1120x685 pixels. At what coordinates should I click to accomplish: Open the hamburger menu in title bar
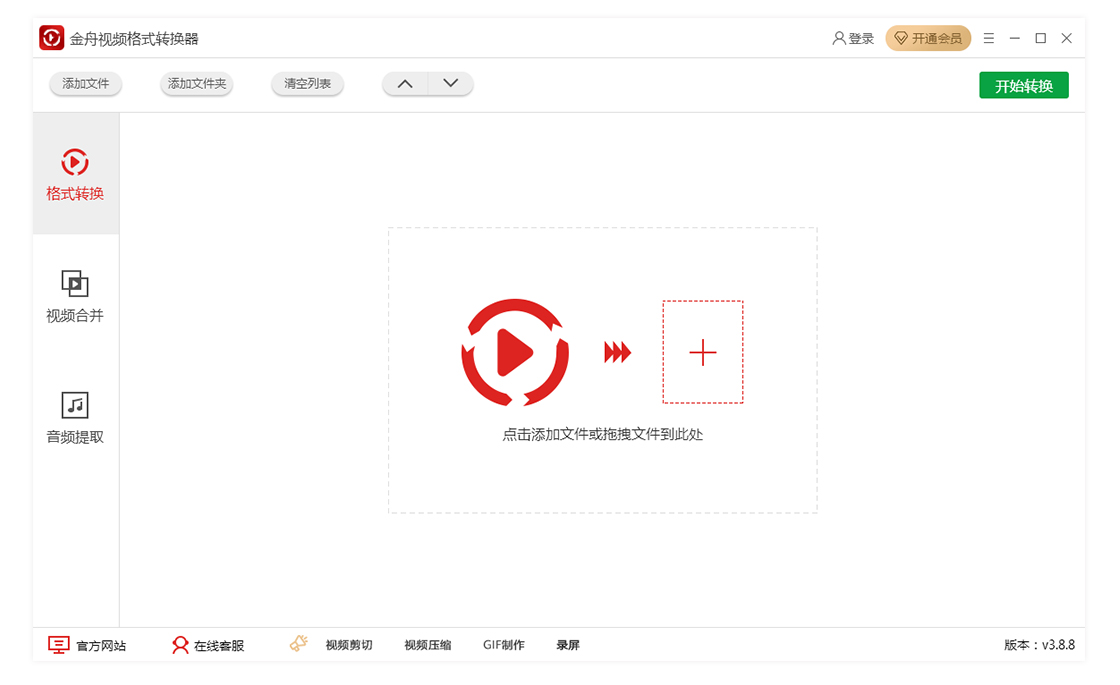coord(989,39)
